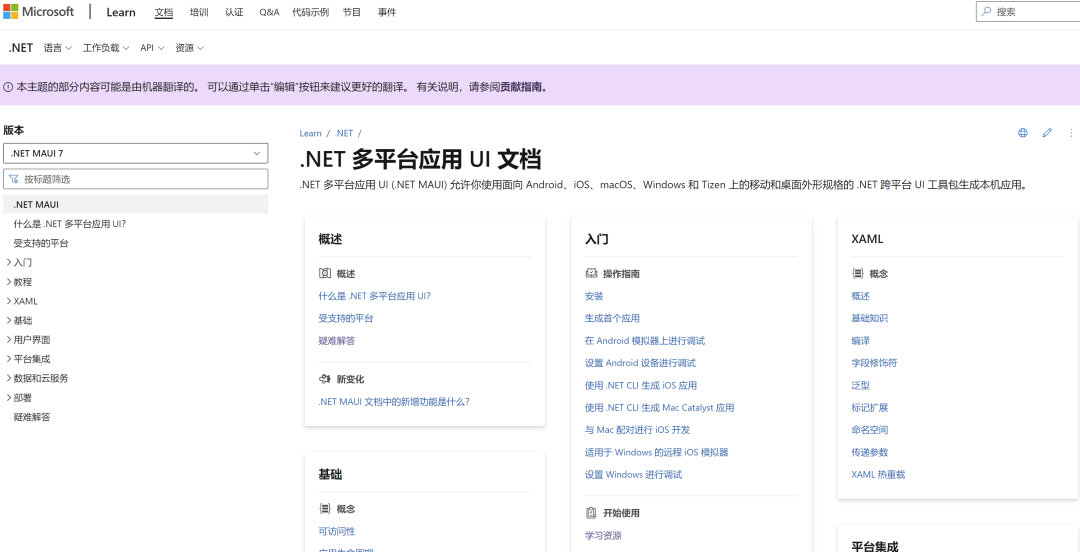Open the 可访问性 link
The width and height of the screenshot is (1080, 552).
tap(337, 531)
